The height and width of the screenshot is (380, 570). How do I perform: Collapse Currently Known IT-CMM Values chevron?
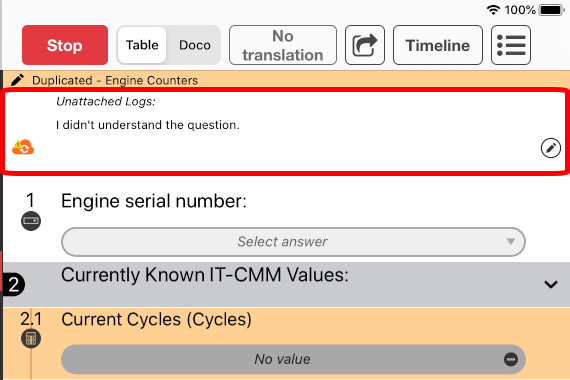click(x=551, y=284)
